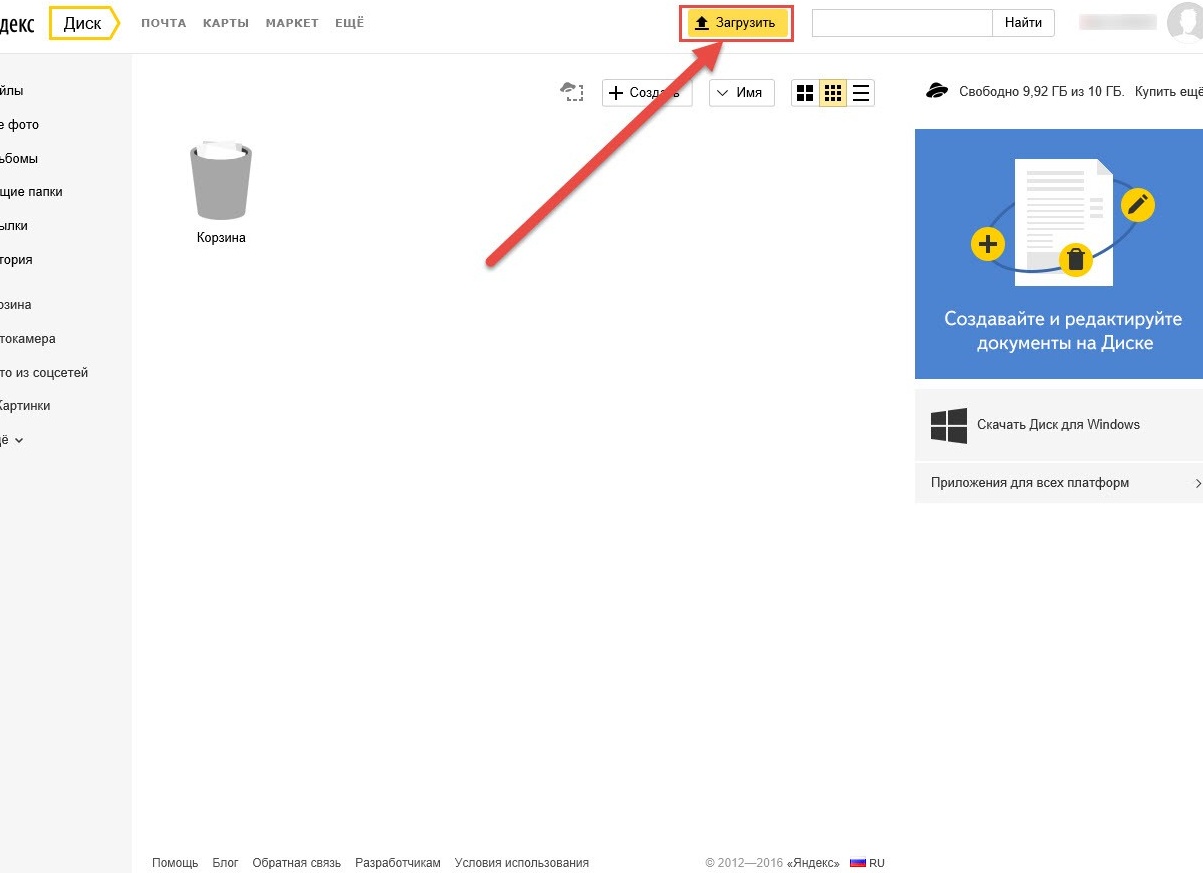Click the Диск logo tab
The height and width of the screenshot is (873, 1203).
coord(83,23)
